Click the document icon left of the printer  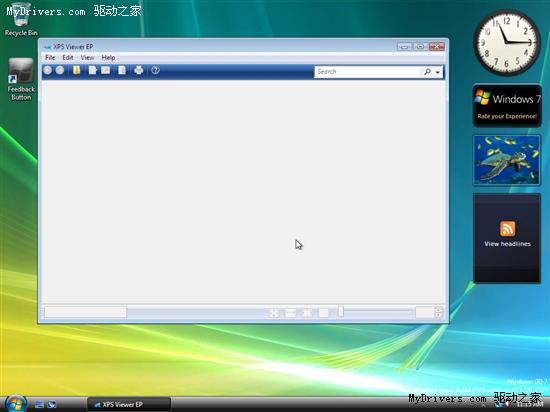coord(122,70)
